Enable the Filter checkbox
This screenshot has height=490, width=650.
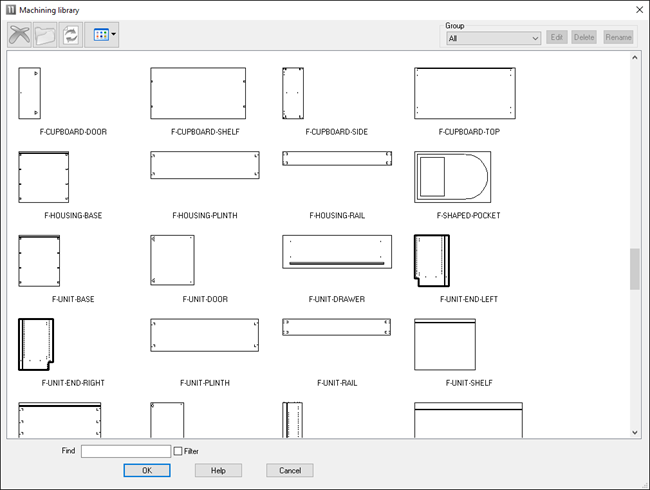pos(178,451)
